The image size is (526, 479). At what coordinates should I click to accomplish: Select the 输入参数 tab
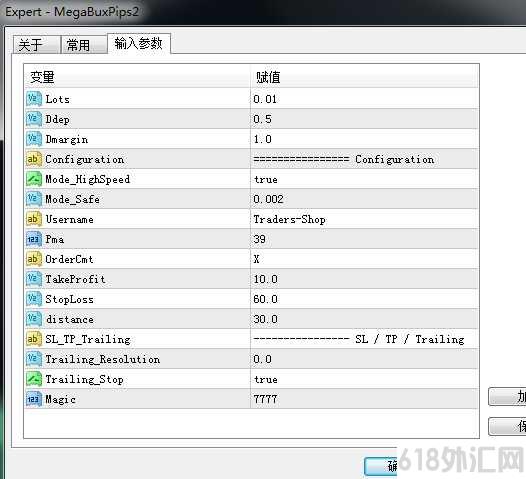click(x=139, y=43)
